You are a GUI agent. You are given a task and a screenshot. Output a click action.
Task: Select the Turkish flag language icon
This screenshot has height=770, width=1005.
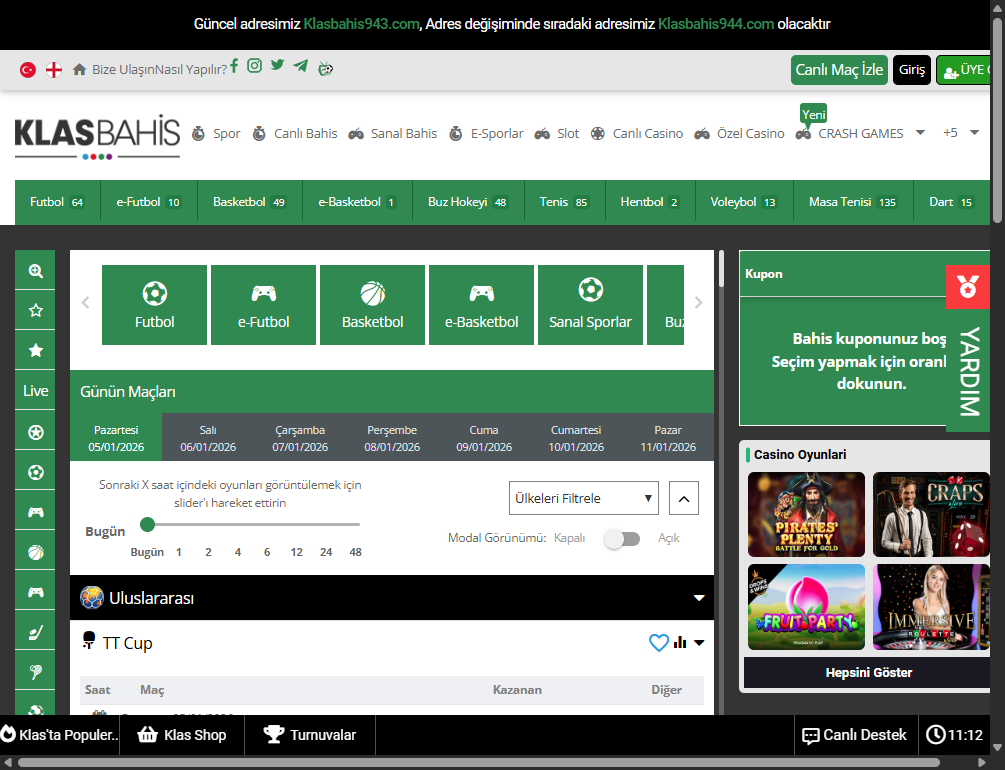[28, 69]
